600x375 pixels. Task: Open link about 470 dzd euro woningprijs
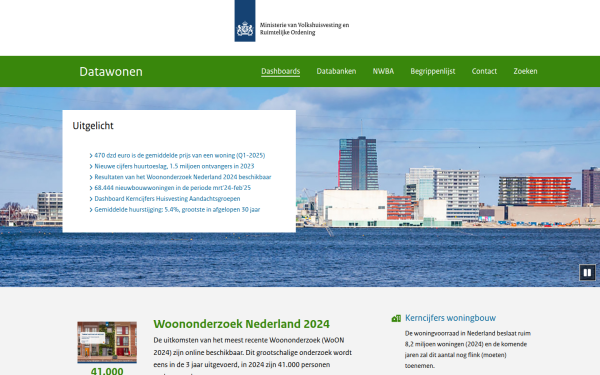point(179,155)
